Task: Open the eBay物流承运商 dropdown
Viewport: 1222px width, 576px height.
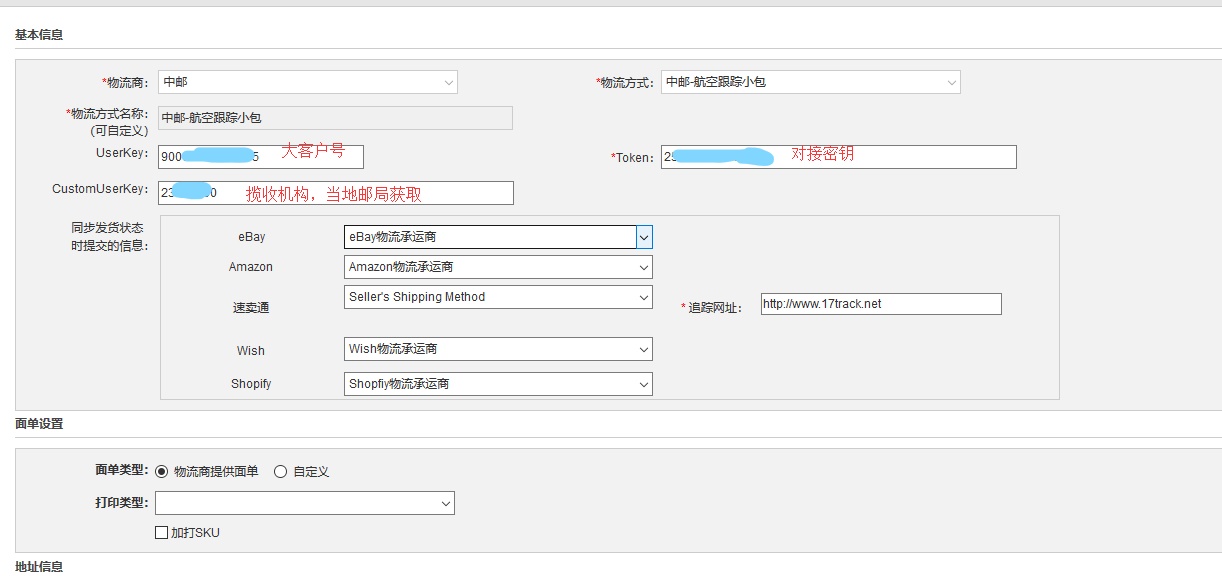Action: pos(498,237)
